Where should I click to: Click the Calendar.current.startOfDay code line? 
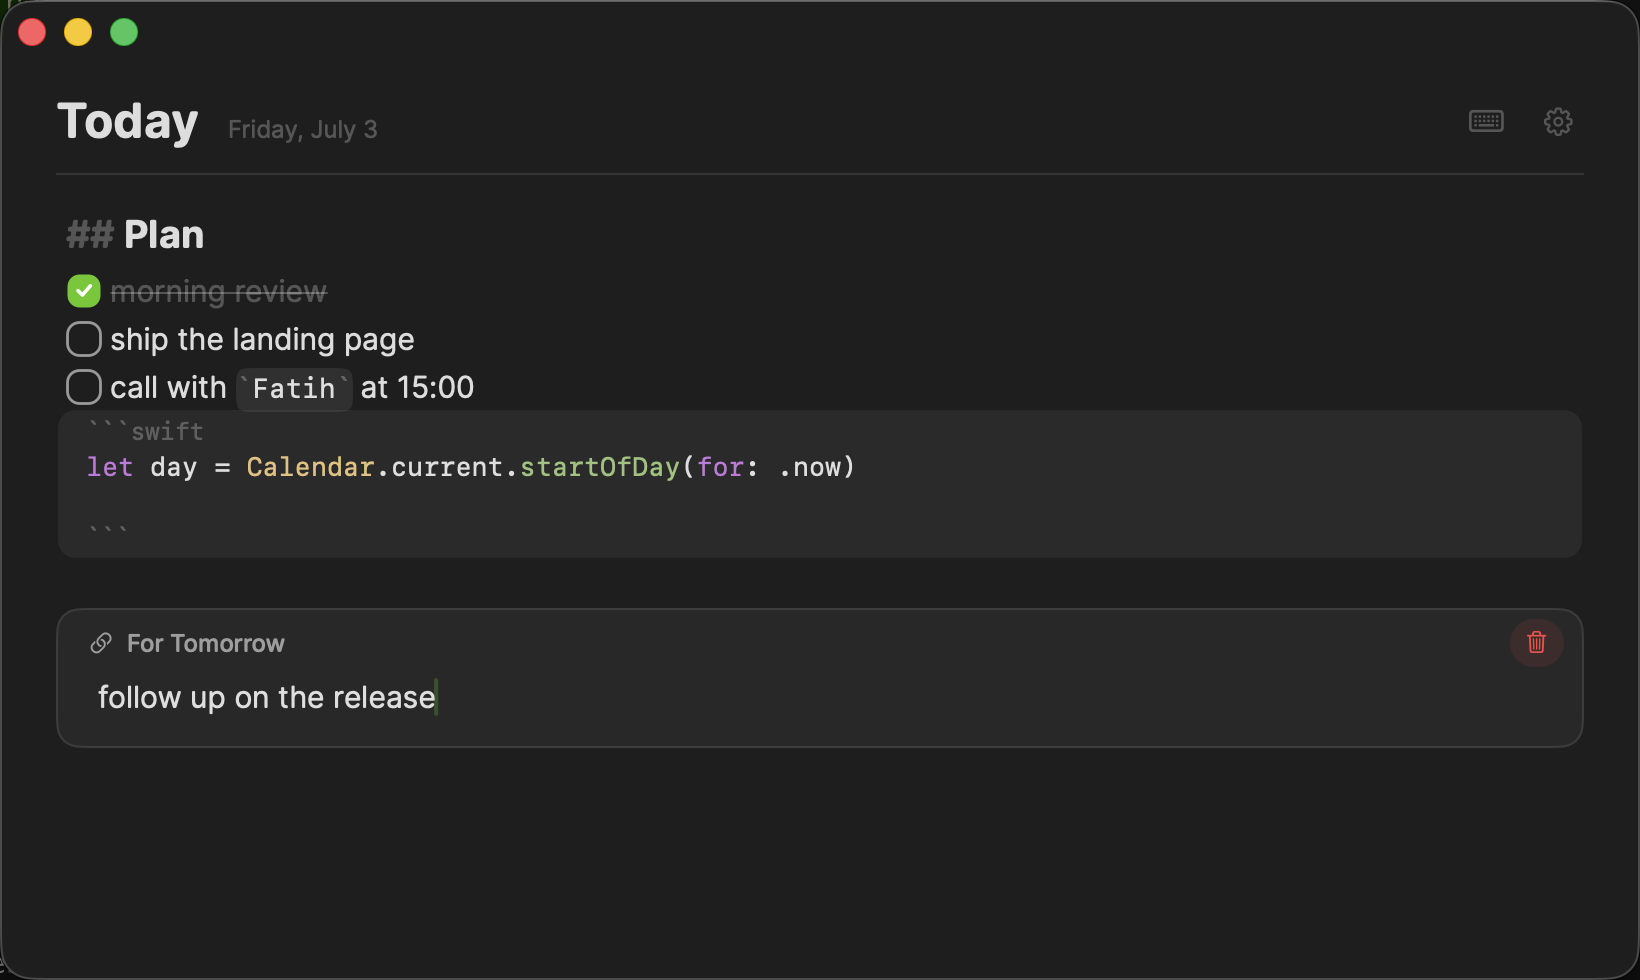pos(471,467)
